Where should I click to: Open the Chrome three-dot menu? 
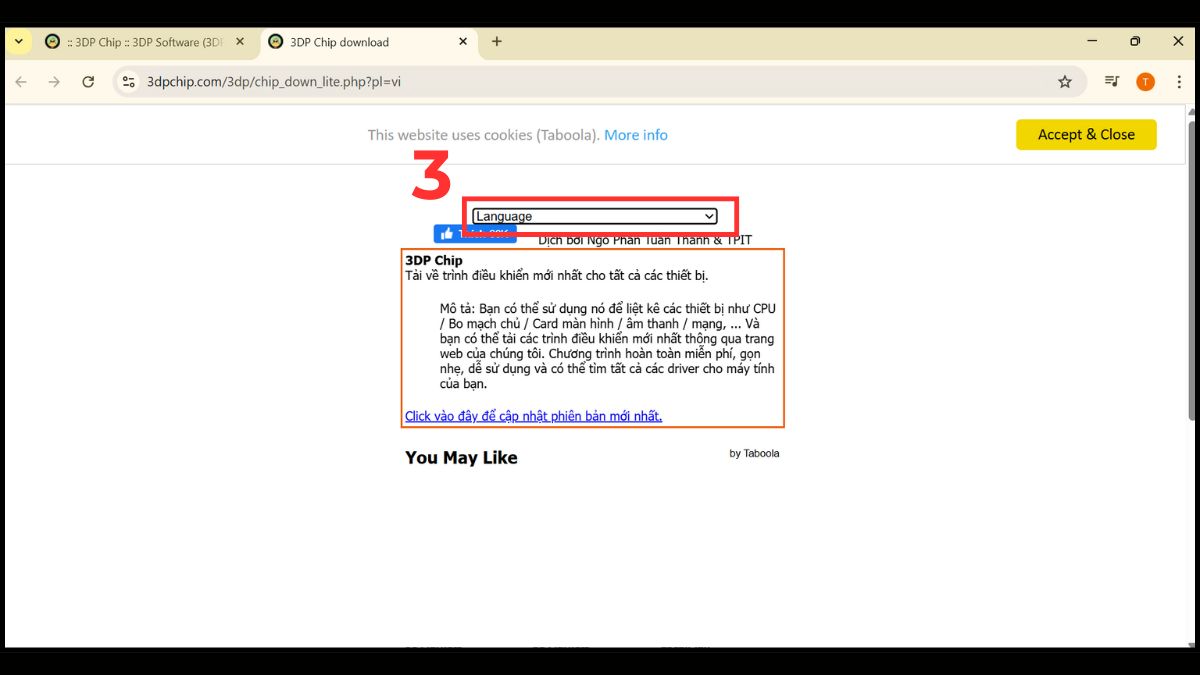[x=1180, y=82]
